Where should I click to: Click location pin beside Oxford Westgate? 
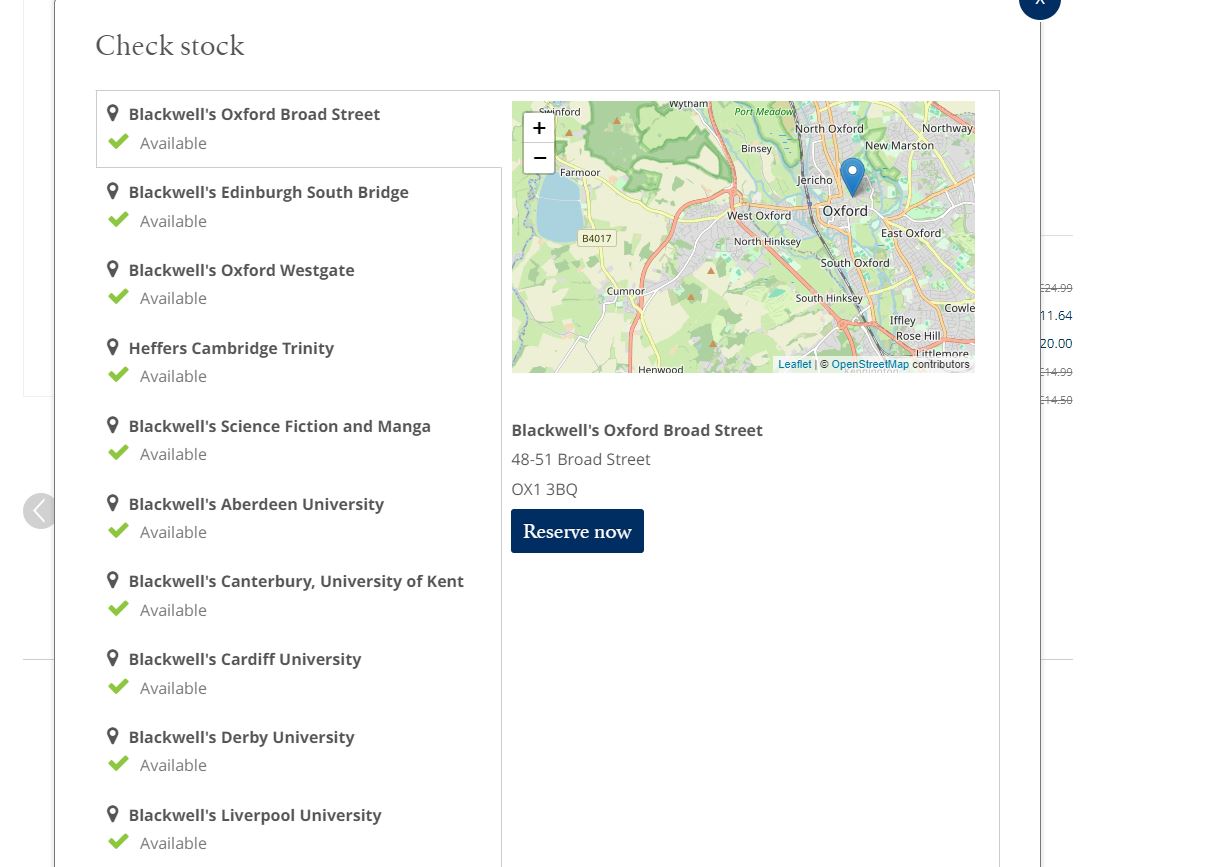pyautogui.click(x=113, y=269)
